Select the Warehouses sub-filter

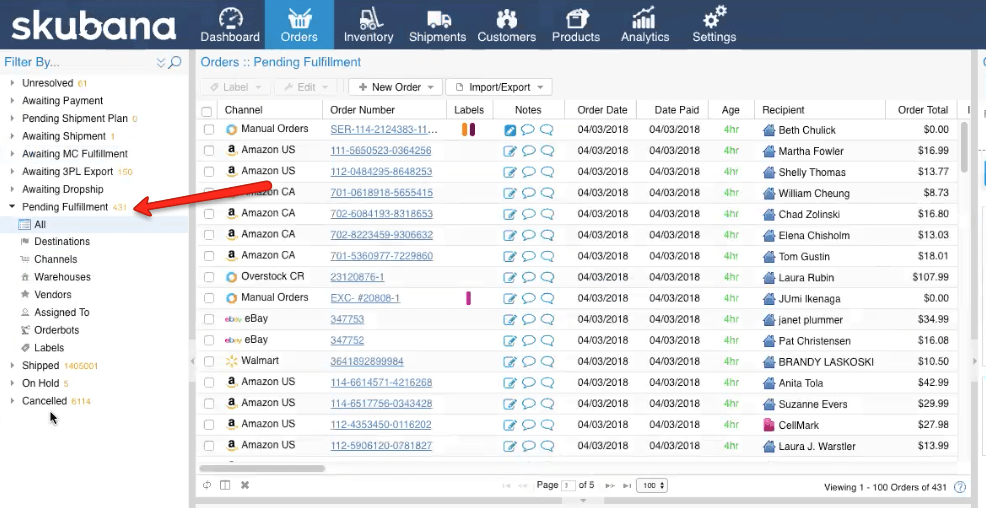pyautogui.click(x=62, y=277)
